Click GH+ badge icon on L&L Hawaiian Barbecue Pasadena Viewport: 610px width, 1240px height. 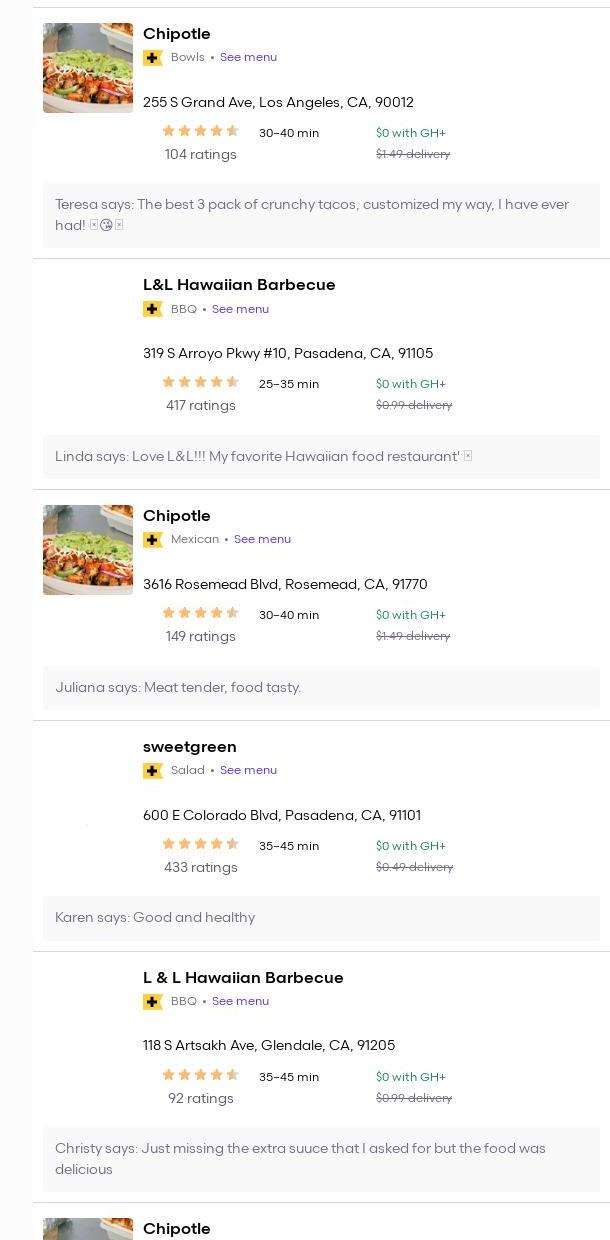click(x=153, y=309)
